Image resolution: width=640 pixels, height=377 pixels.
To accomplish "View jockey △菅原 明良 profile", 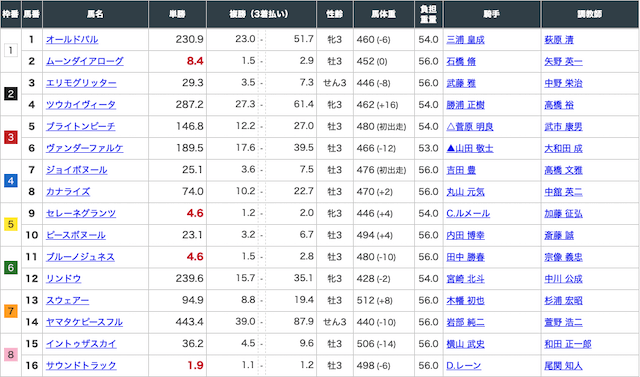I will (470, 126).
